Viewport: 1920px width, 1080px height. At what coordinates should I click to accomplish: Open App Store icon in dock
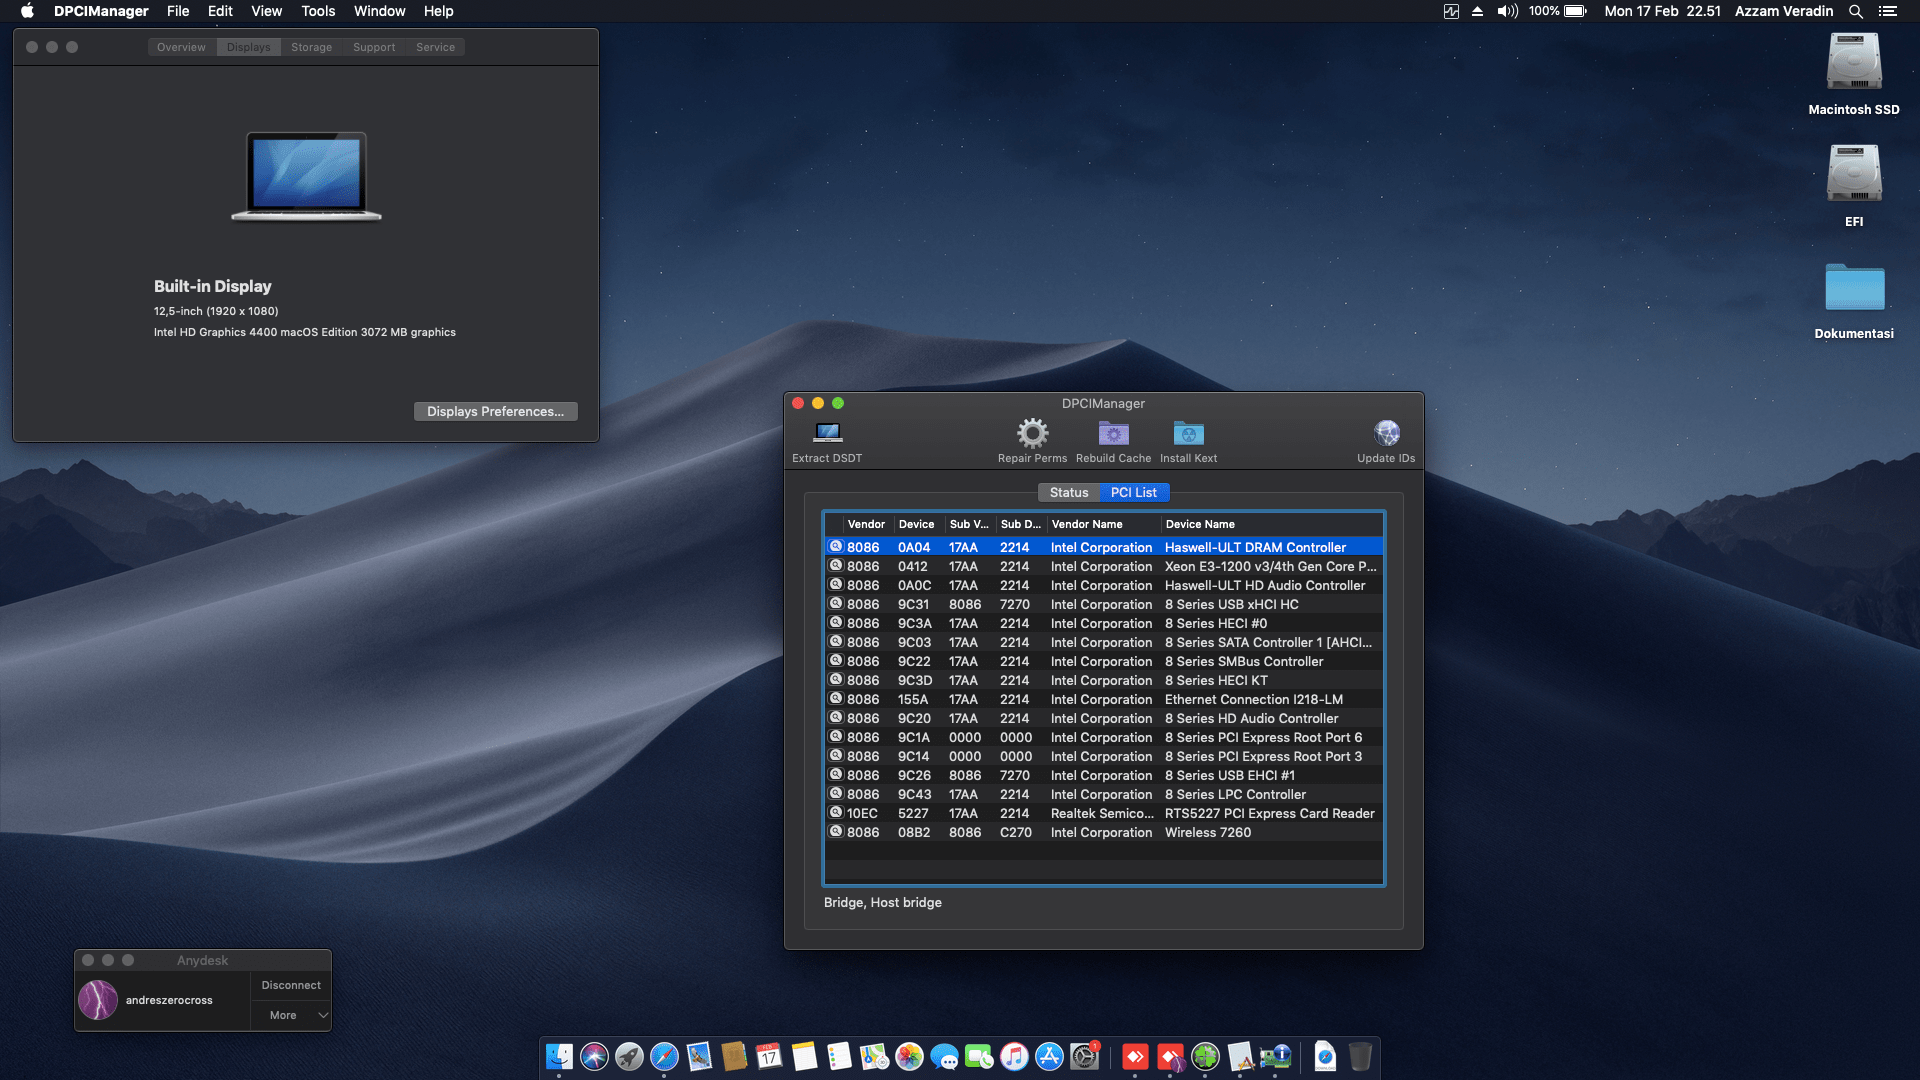tap(1049, 1056)
